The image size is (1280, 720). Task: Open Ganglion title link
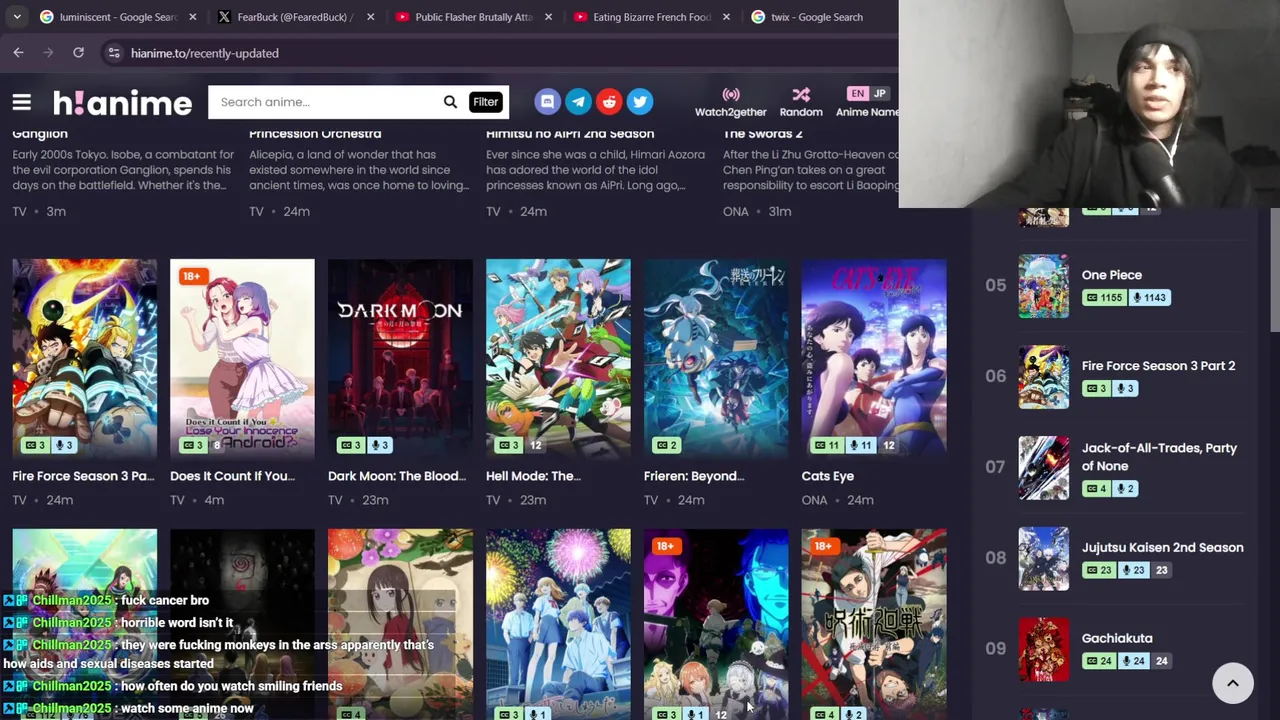pos(40,134)
